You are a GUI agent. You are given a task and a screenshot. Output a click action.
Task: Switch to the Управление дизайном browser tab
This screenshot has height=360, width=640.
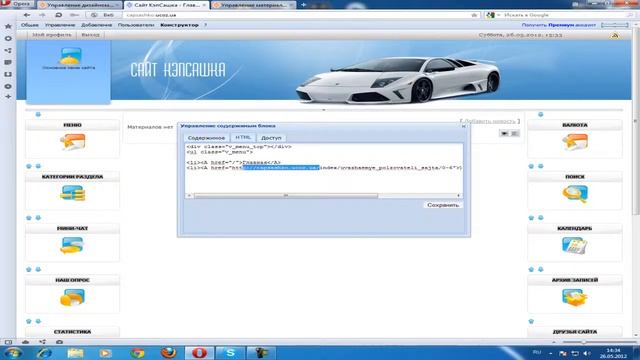click(x=80, y=5)
